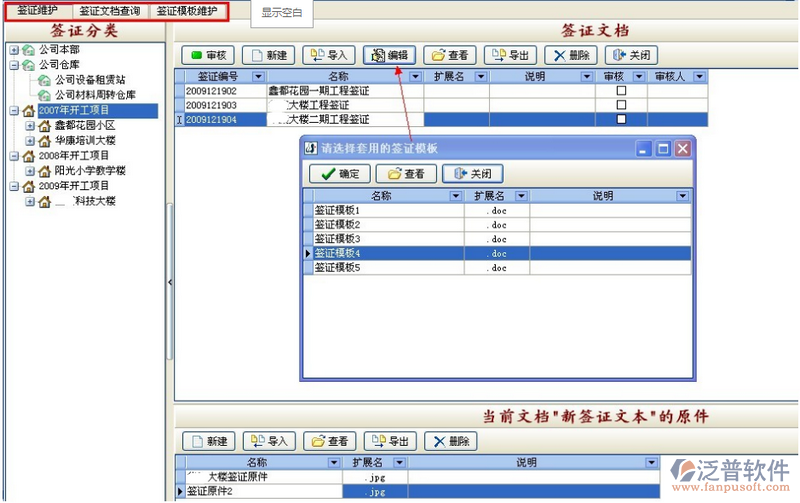Click 新建 in the 签证文档 toolbar
The height and width of the screenshot is (503, 800).
click(268, 55)
